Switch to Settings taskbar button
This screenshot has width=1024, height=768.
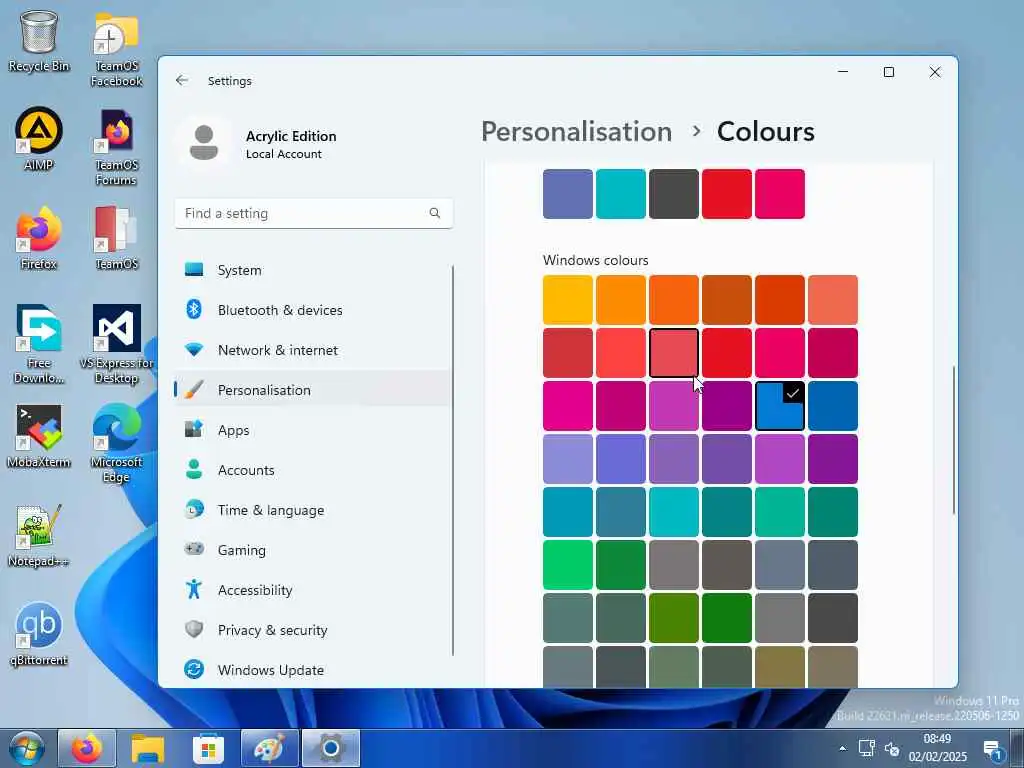[x=330, y=748]
